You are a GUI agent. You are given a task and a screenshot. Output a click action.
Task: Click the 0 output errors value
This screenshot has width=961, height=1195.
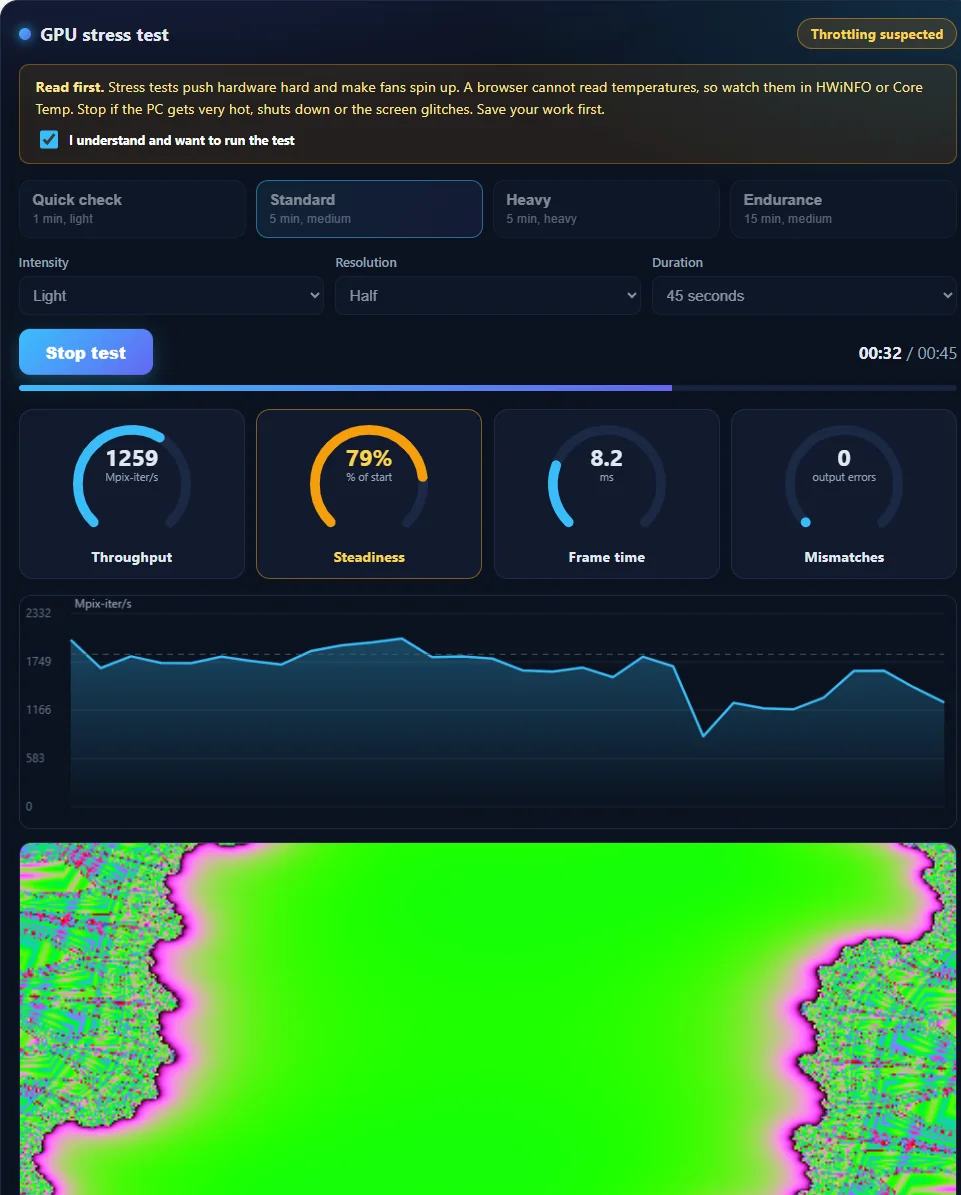(844, 458)
